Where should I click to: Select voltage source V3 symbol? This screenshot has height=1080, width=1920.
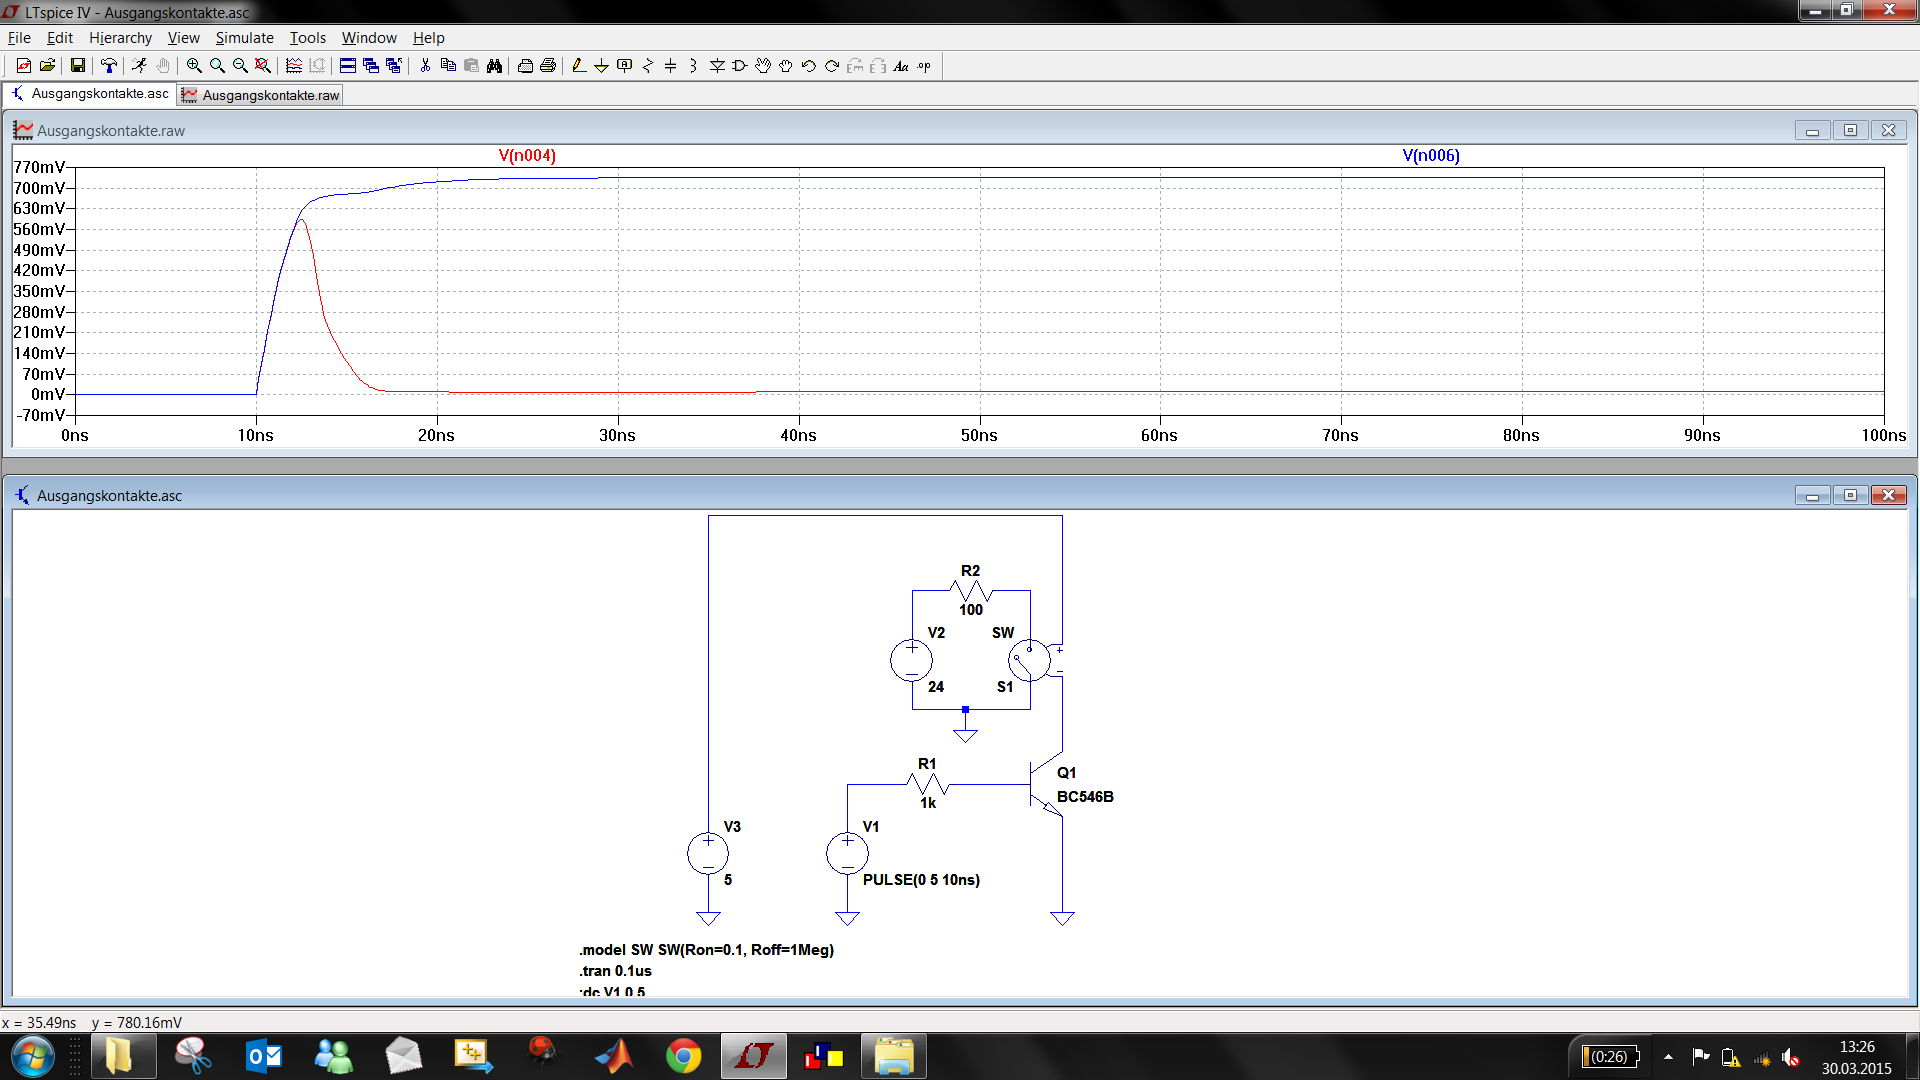click(x=708, y=854)
